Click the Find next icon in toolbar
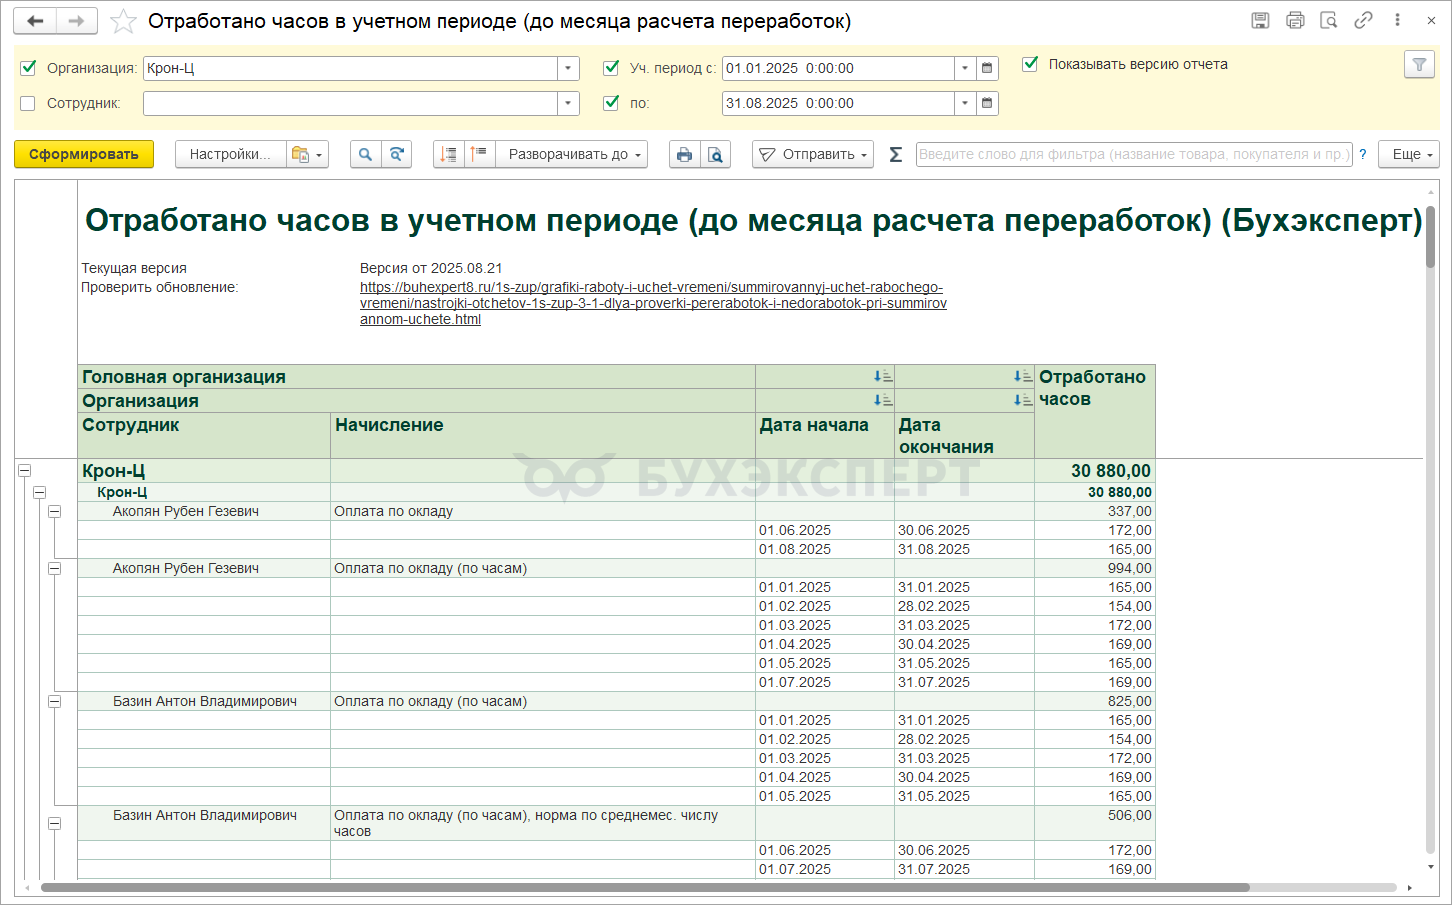Image resolution: width=1452 pixels, height=905 pixels. [x=397, y=154]
